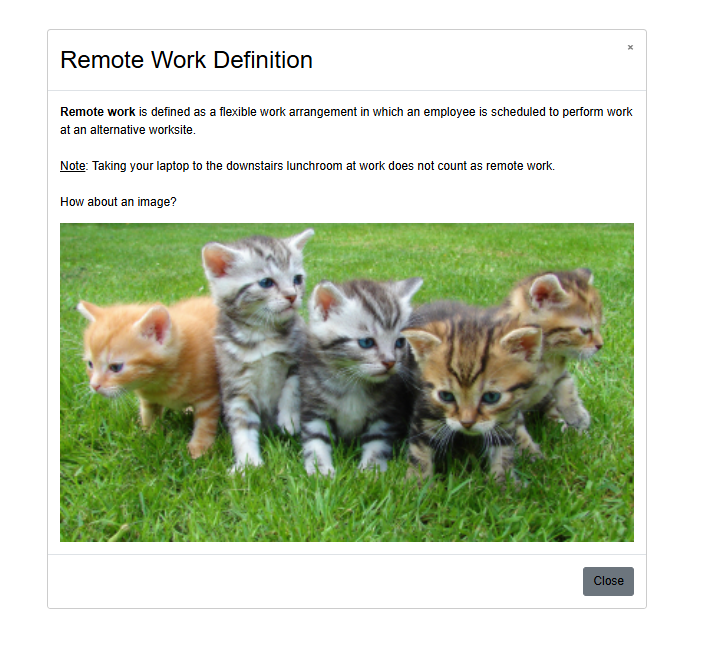The width and height of the screenshot is (724, 647).
Task: Click the underlined "Note" word
Action: [x=72, y=166]
